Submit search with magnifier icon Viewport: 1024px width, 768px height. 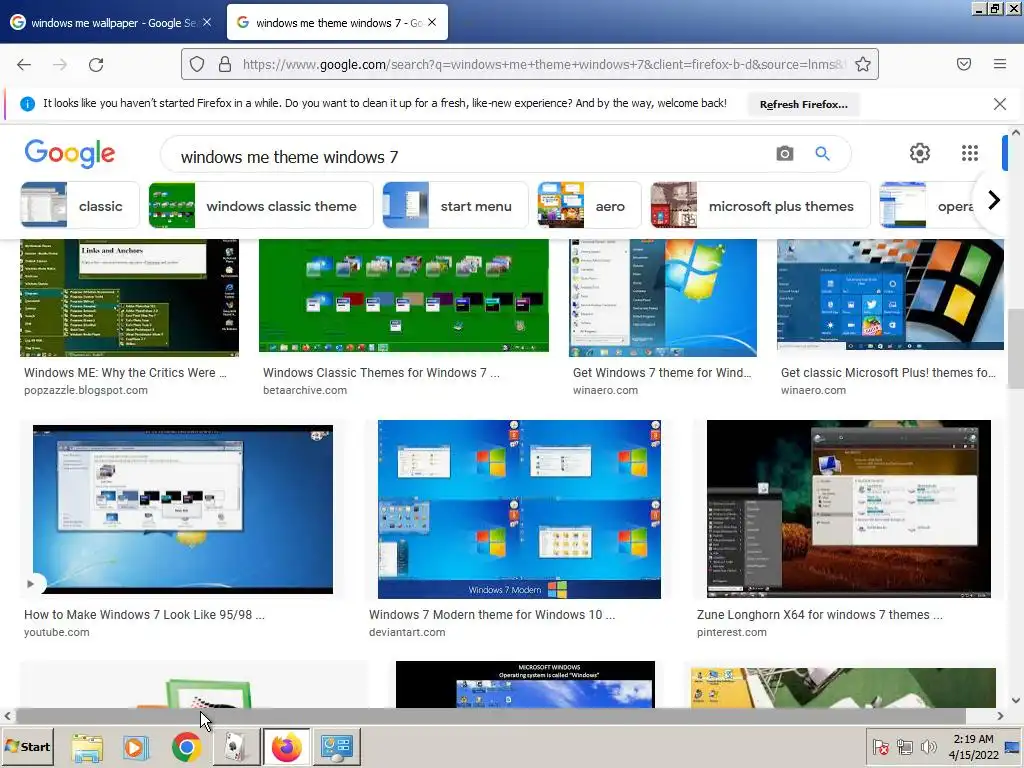pyautogui.click(x=822, y=153)
